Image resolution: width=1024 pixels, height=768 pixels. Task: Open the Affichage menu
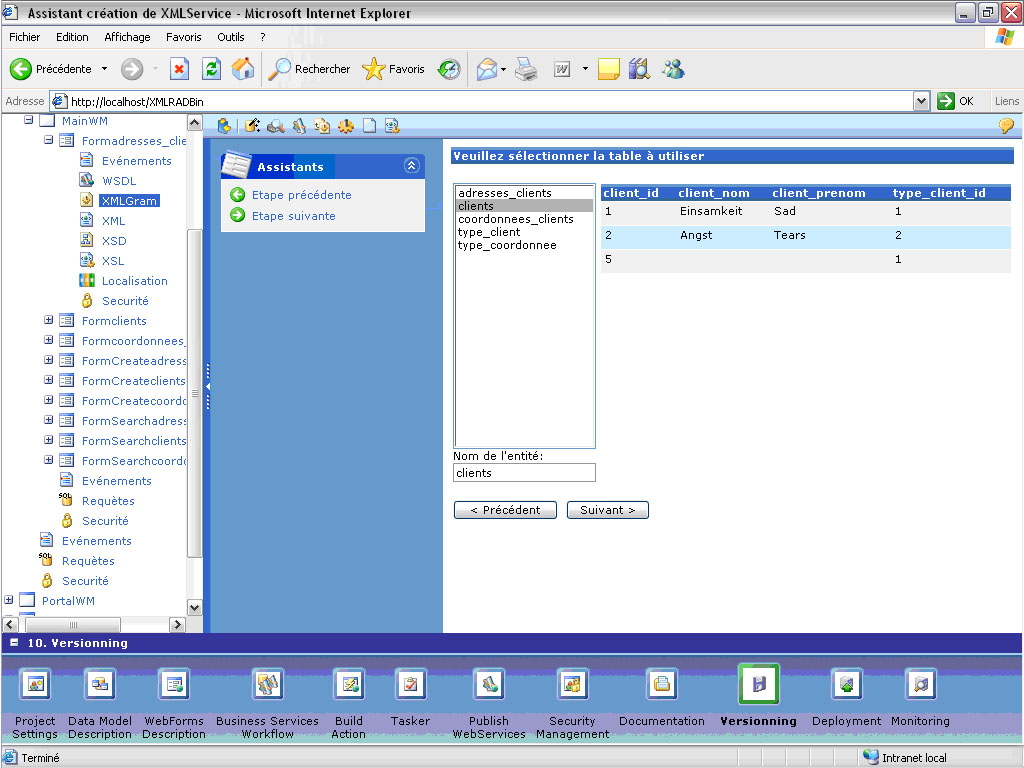(x=127, y=37)
